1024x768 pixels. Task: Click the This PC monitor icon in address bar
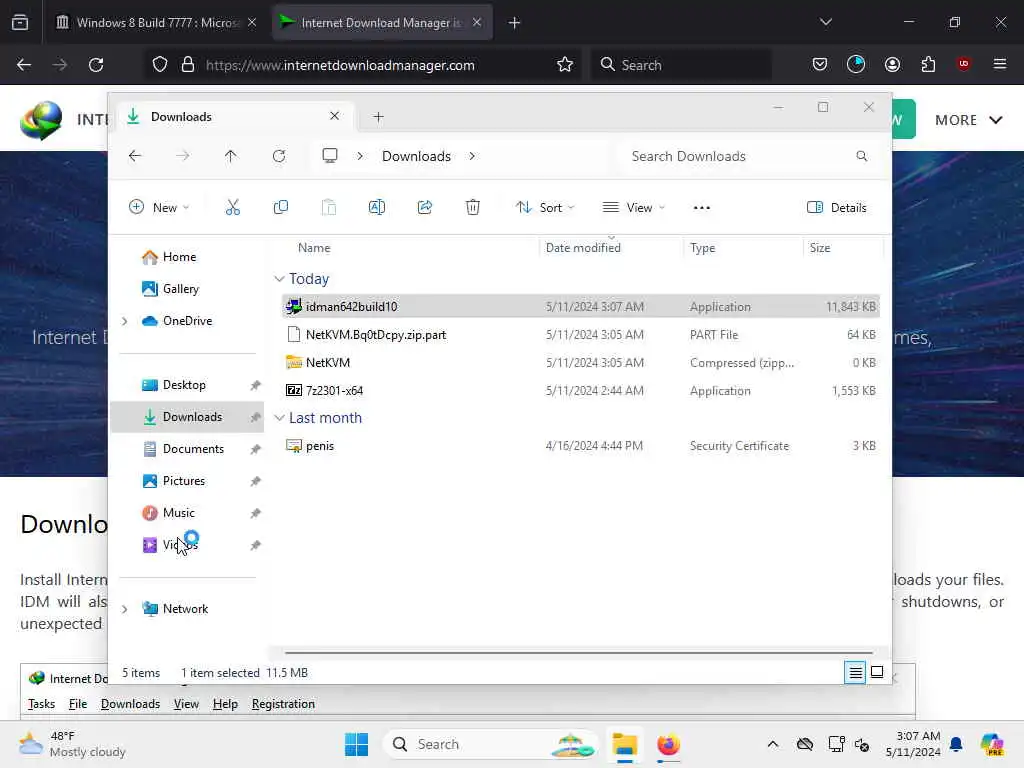click(330, 155)
